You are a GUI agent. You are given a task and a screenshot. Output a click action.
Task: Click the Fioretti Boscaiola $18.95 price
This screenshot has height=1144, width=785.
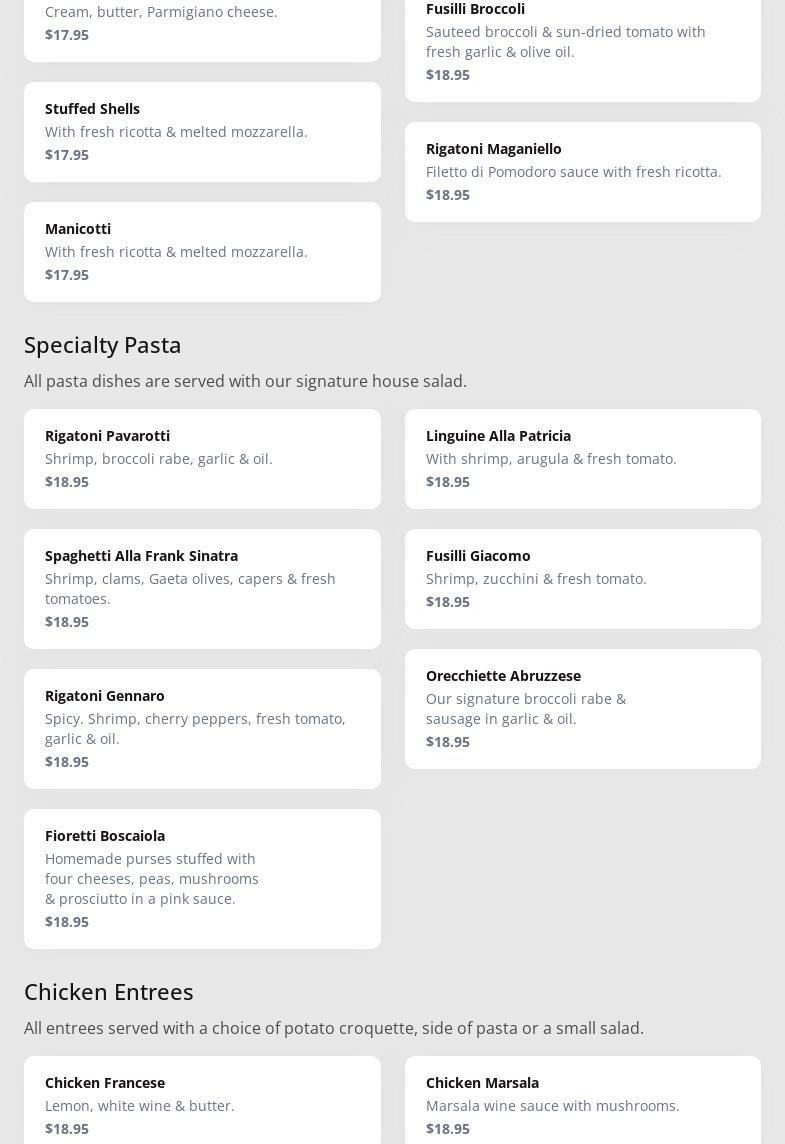click(x=67, y=921)
